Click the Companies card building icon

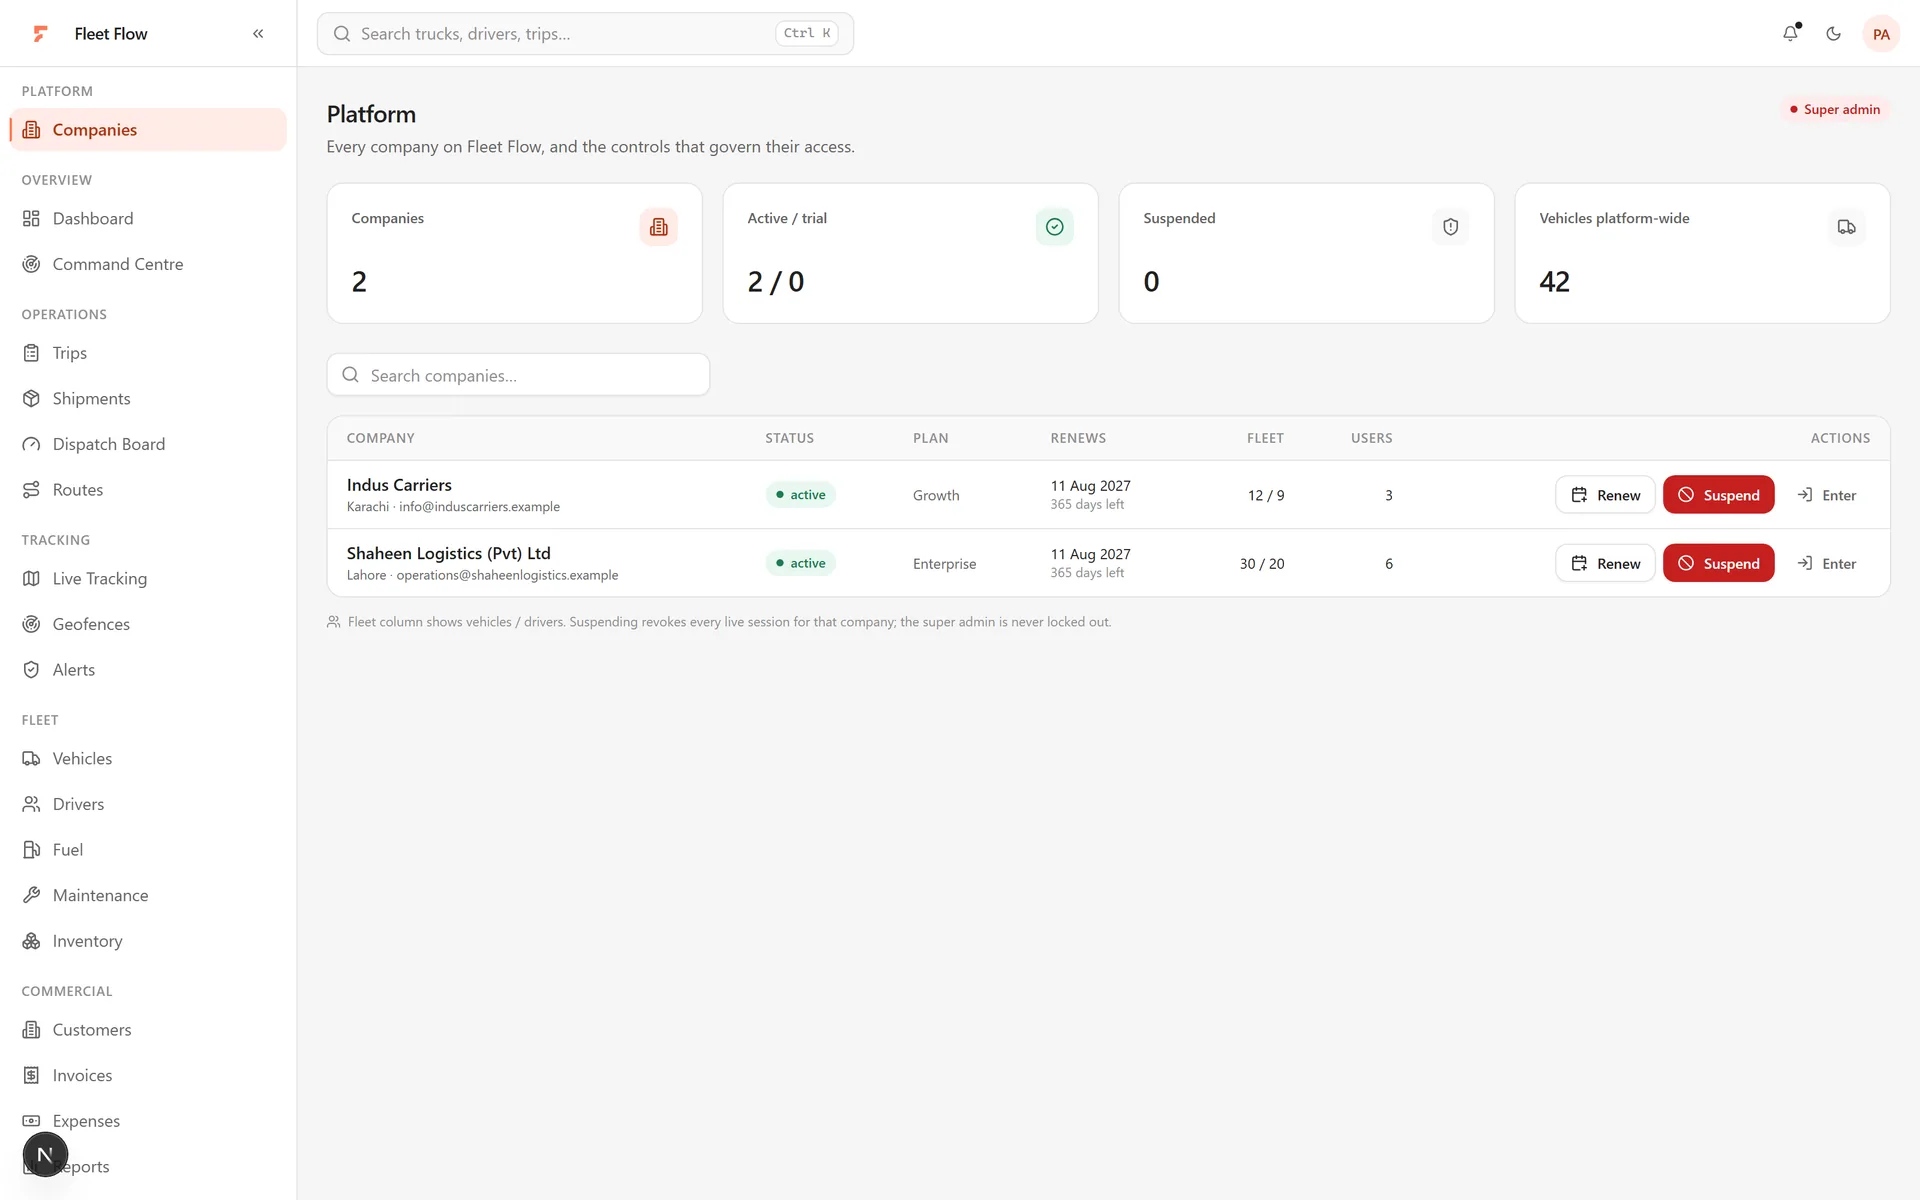(658, 227)
